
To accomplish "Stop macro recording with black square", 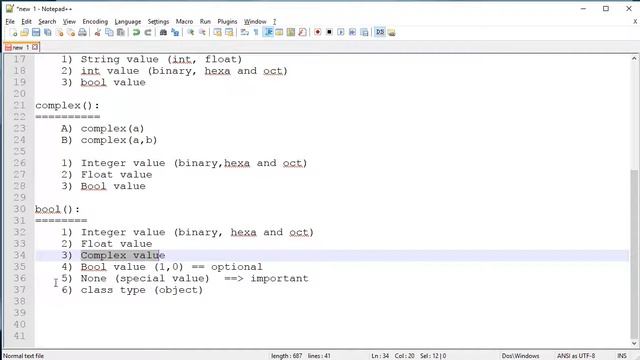I will click(329, 32).
